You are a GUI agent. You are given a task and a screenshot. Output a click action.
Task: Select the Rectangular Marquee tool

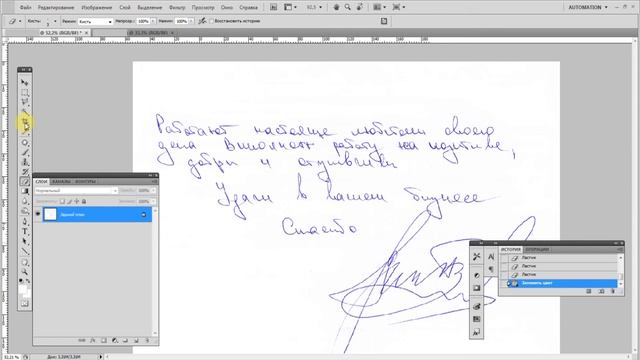pyautogui.click(x=24, y=92)
